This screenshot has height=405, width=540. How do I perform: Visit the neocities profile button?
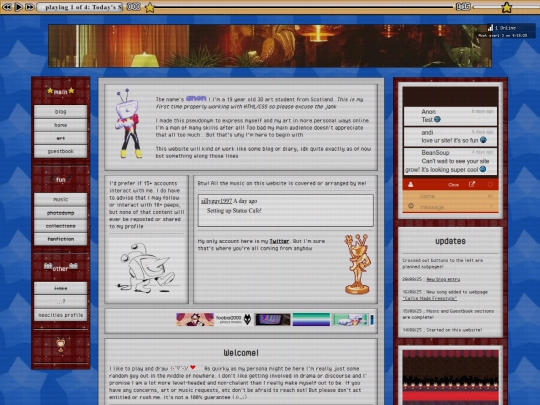tap(61, 315)
